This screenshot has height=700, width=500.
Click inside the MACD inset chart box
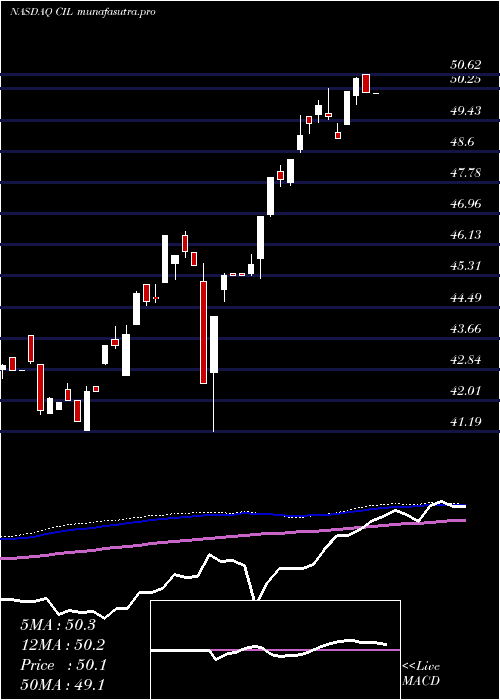pos(275,650)
